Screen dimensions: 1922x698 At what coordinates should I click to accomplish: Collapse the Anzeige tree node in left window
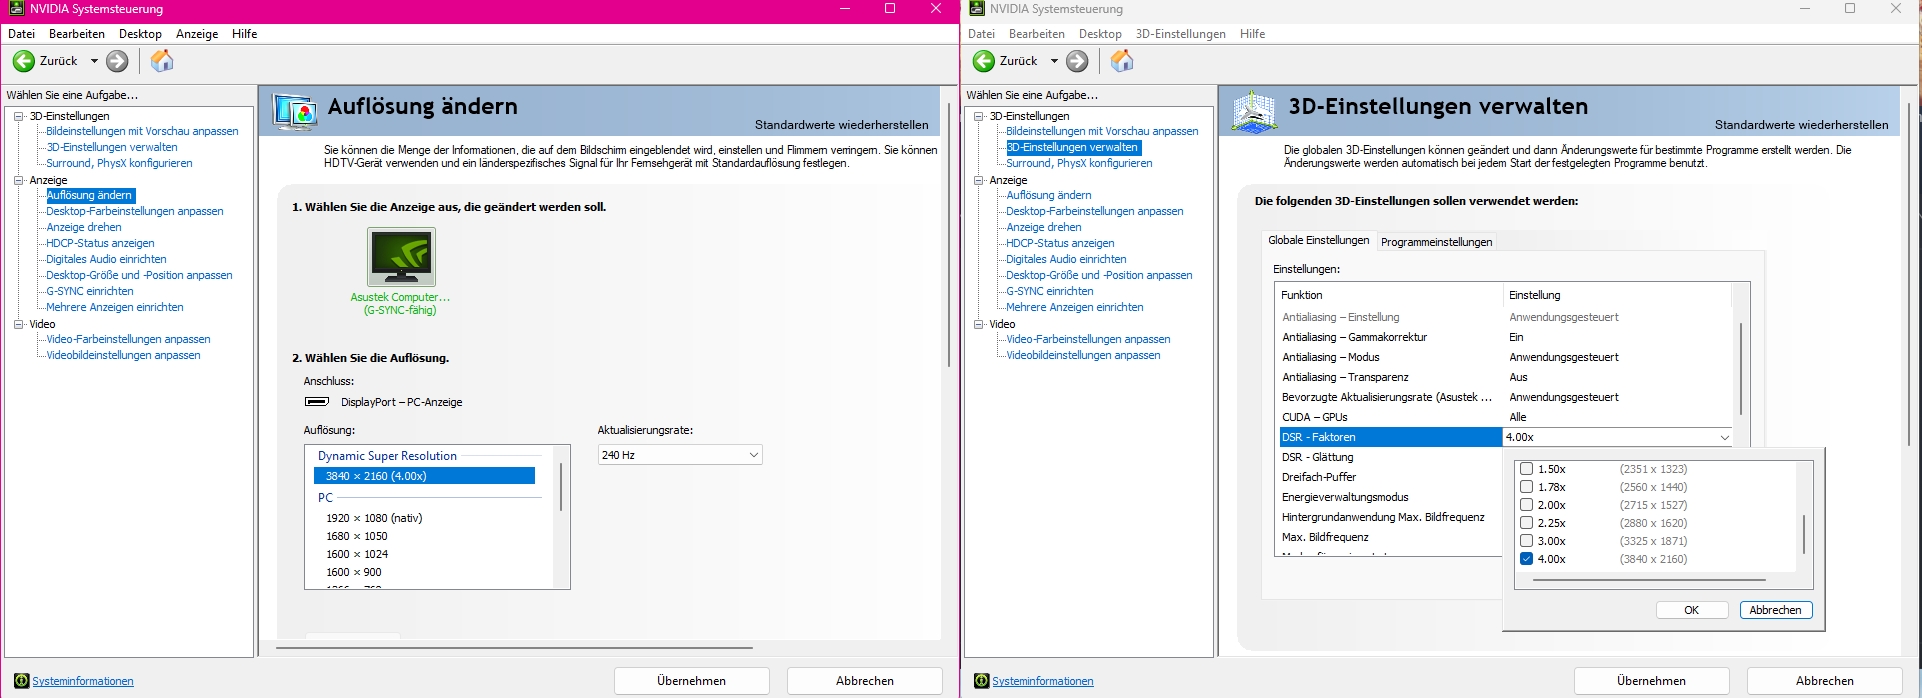pos(18,180)
